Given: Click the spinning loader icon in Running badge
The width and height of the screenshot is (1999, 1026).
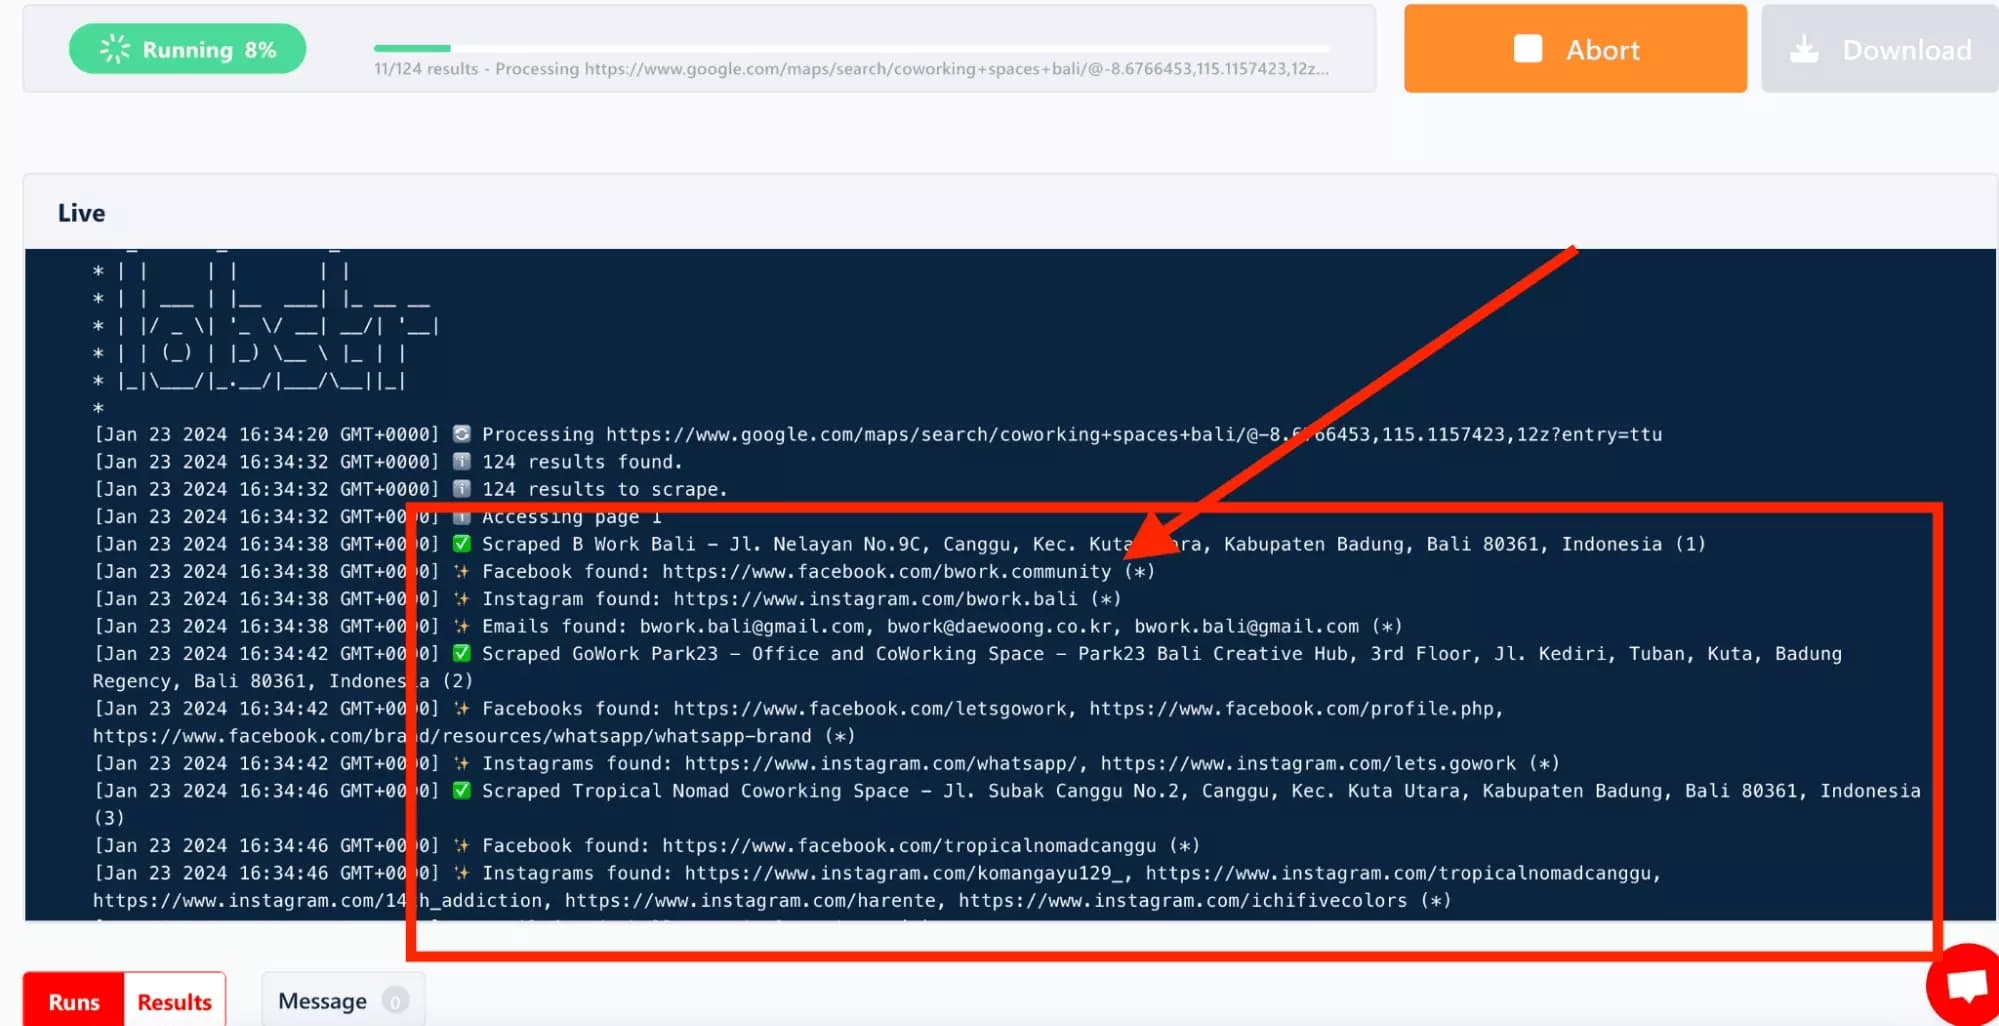Looking at the screenshot, I should 113,48.
